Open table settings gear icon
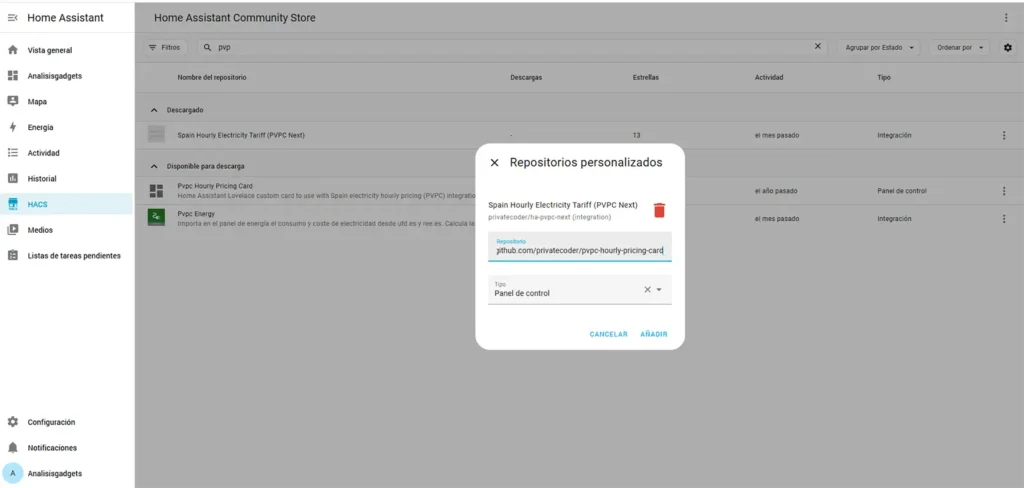 [1008, 48]
